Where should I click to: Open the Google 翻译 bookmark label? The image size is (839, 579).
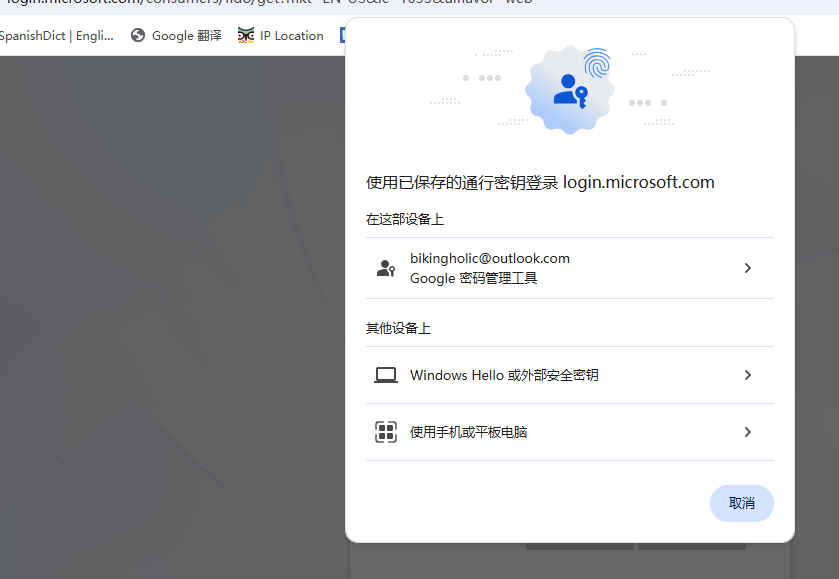tap(187, 35)
